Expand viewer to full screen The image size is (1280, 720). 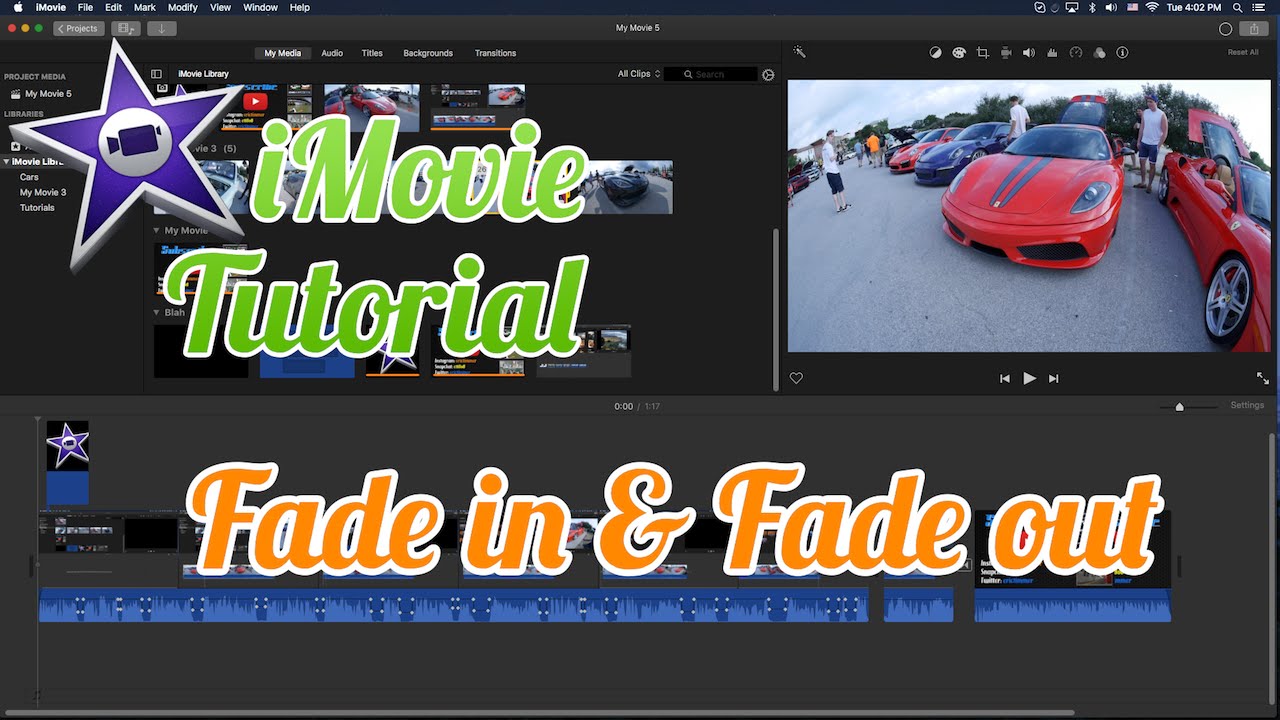click(1263, 378)
